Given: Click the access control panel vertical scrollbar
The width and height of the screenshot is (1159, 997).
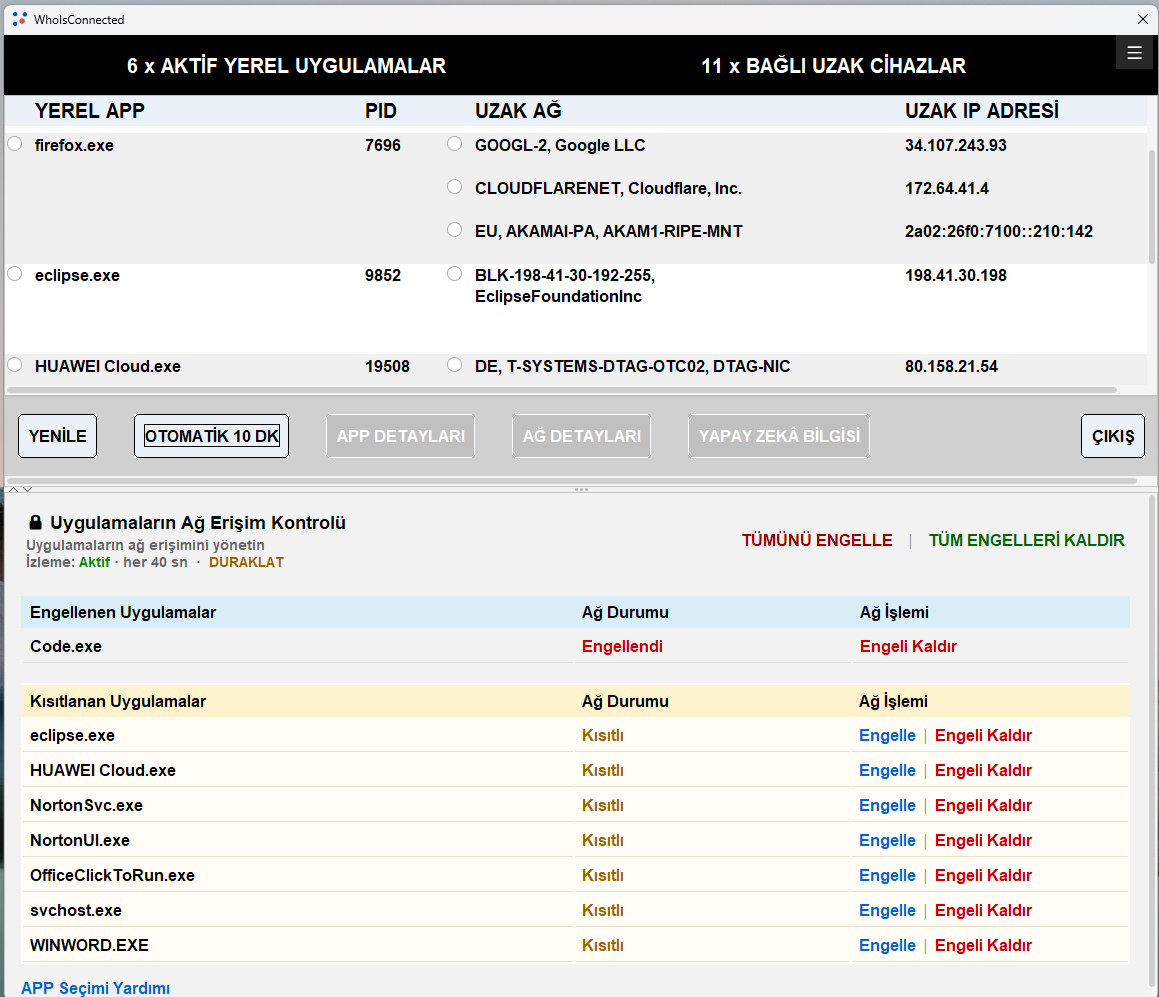Looking at the screenshot, I should [1152, 739].
